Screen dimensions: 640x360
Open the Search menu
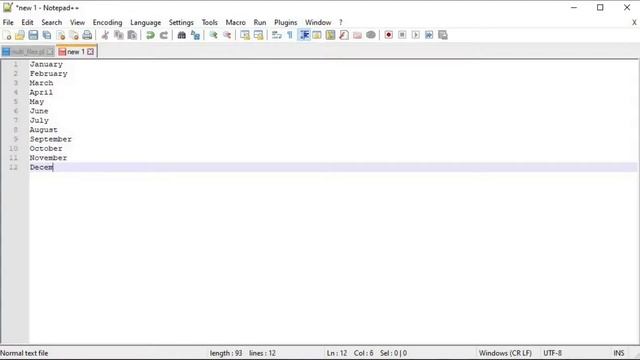click(52, 22)
